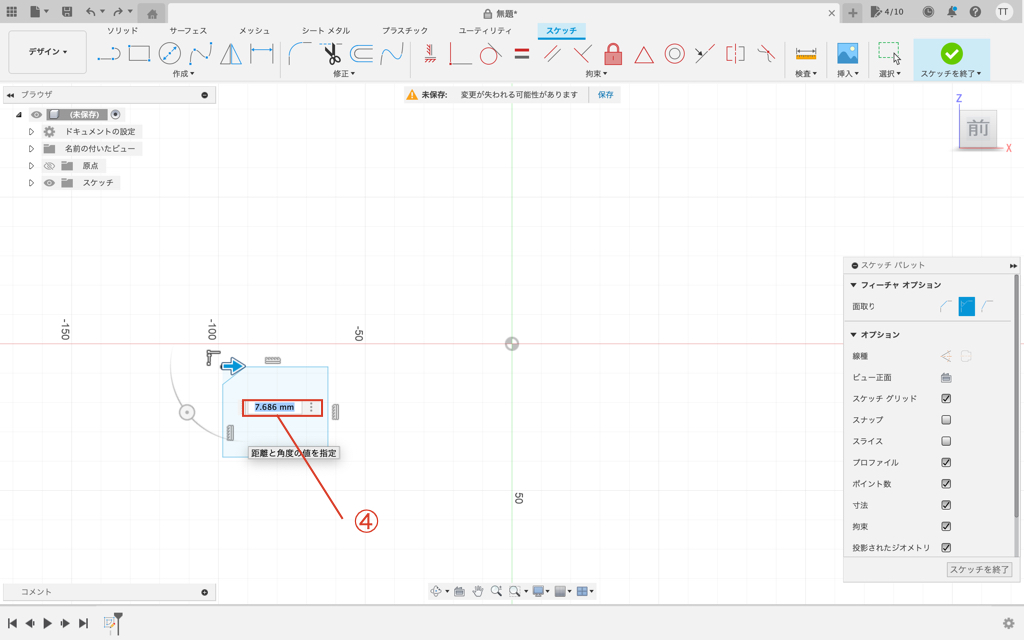
Task: Apply the Parallel constraint
Action: click(552, 54)
